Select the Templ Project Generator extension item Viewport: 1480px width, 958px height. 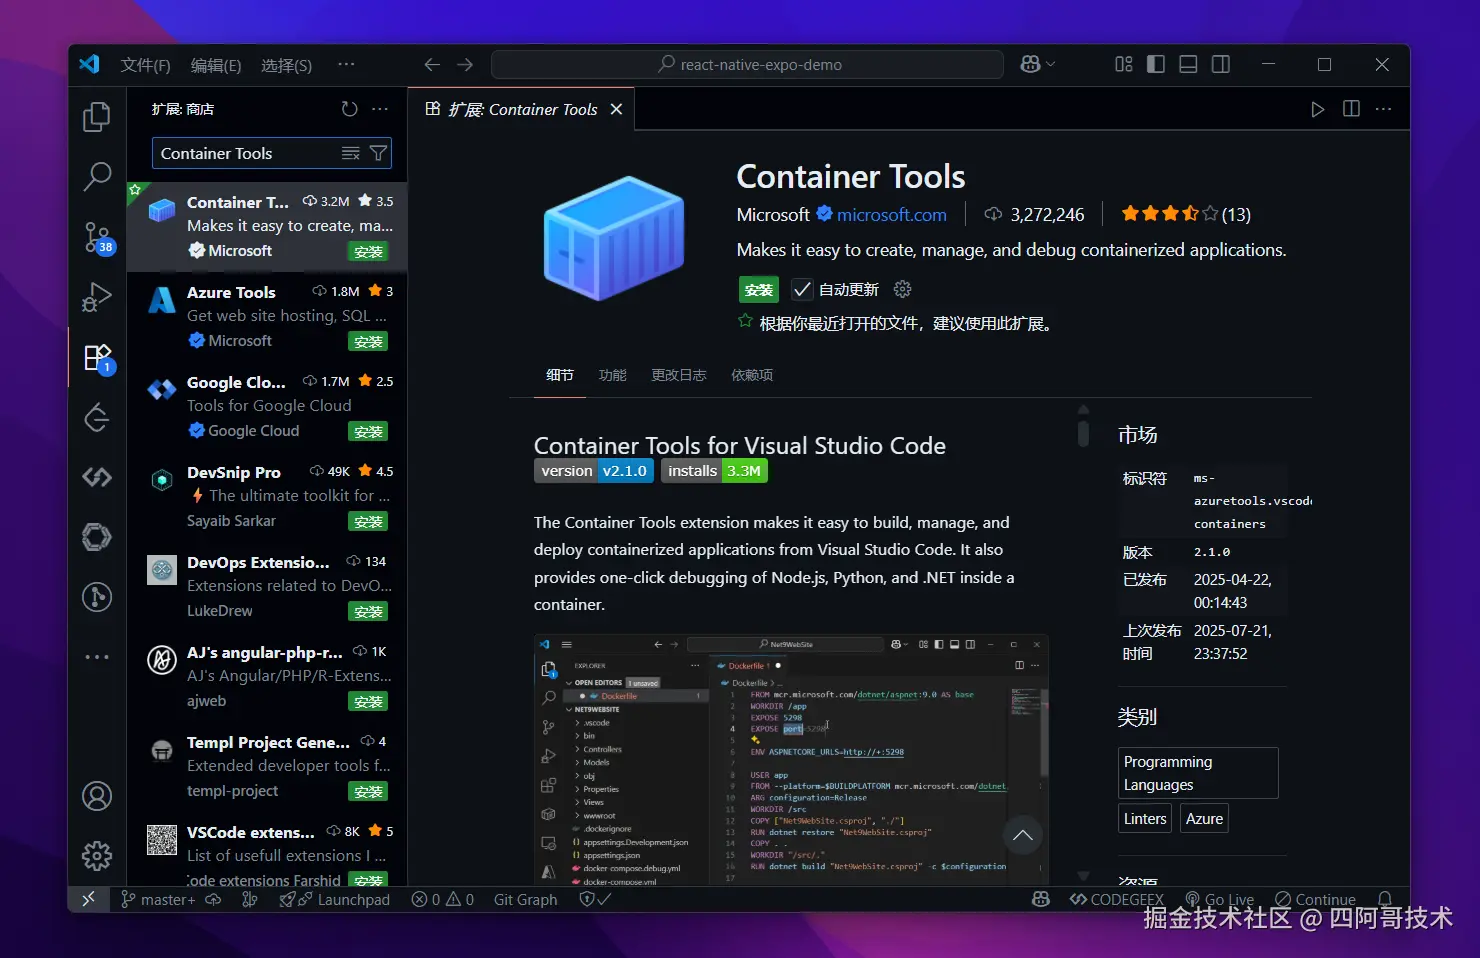[x=268, y=766]
